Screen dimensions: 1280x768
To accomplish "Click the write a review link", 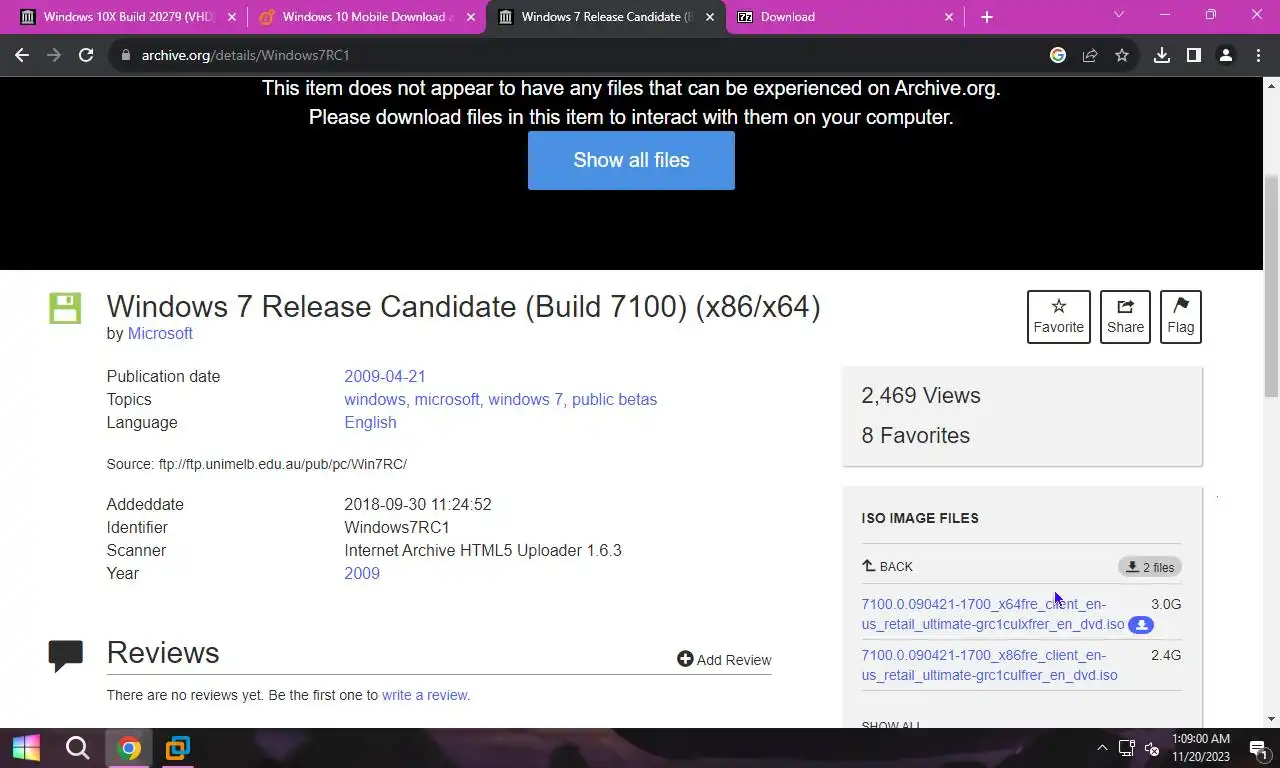I will pos(426,695).
